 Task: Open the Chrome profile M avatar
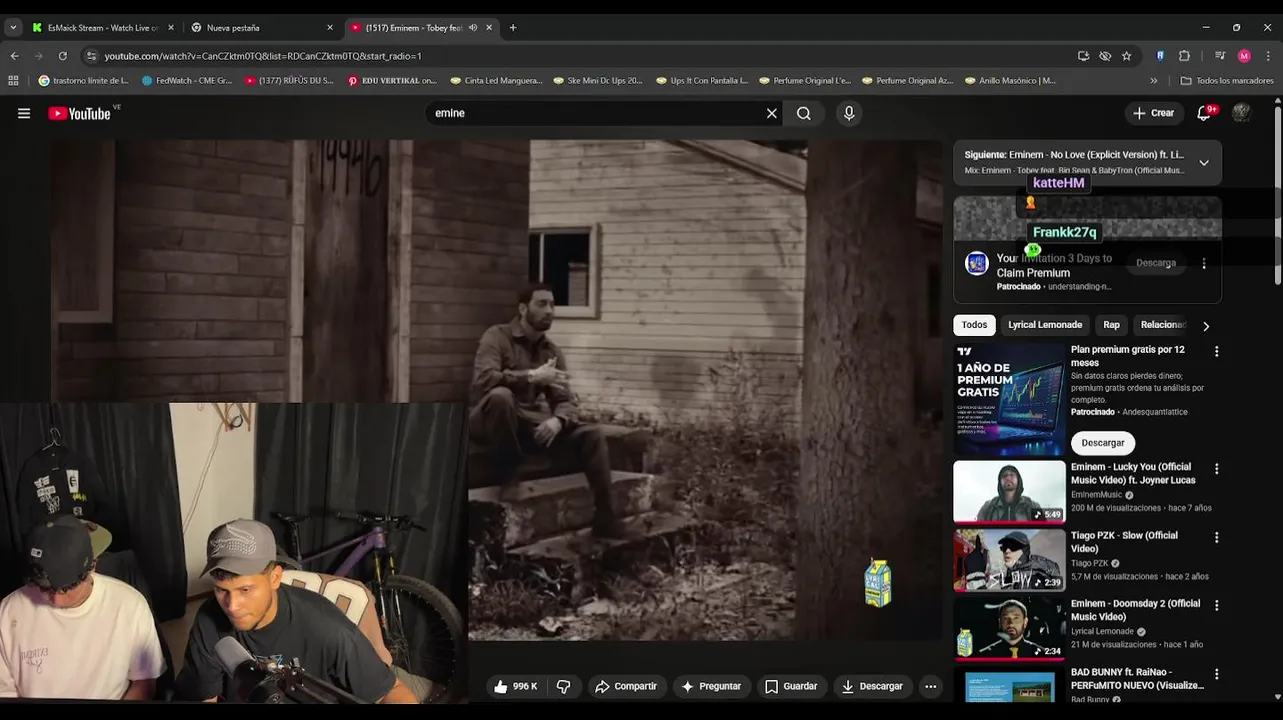coord(1244,56)
